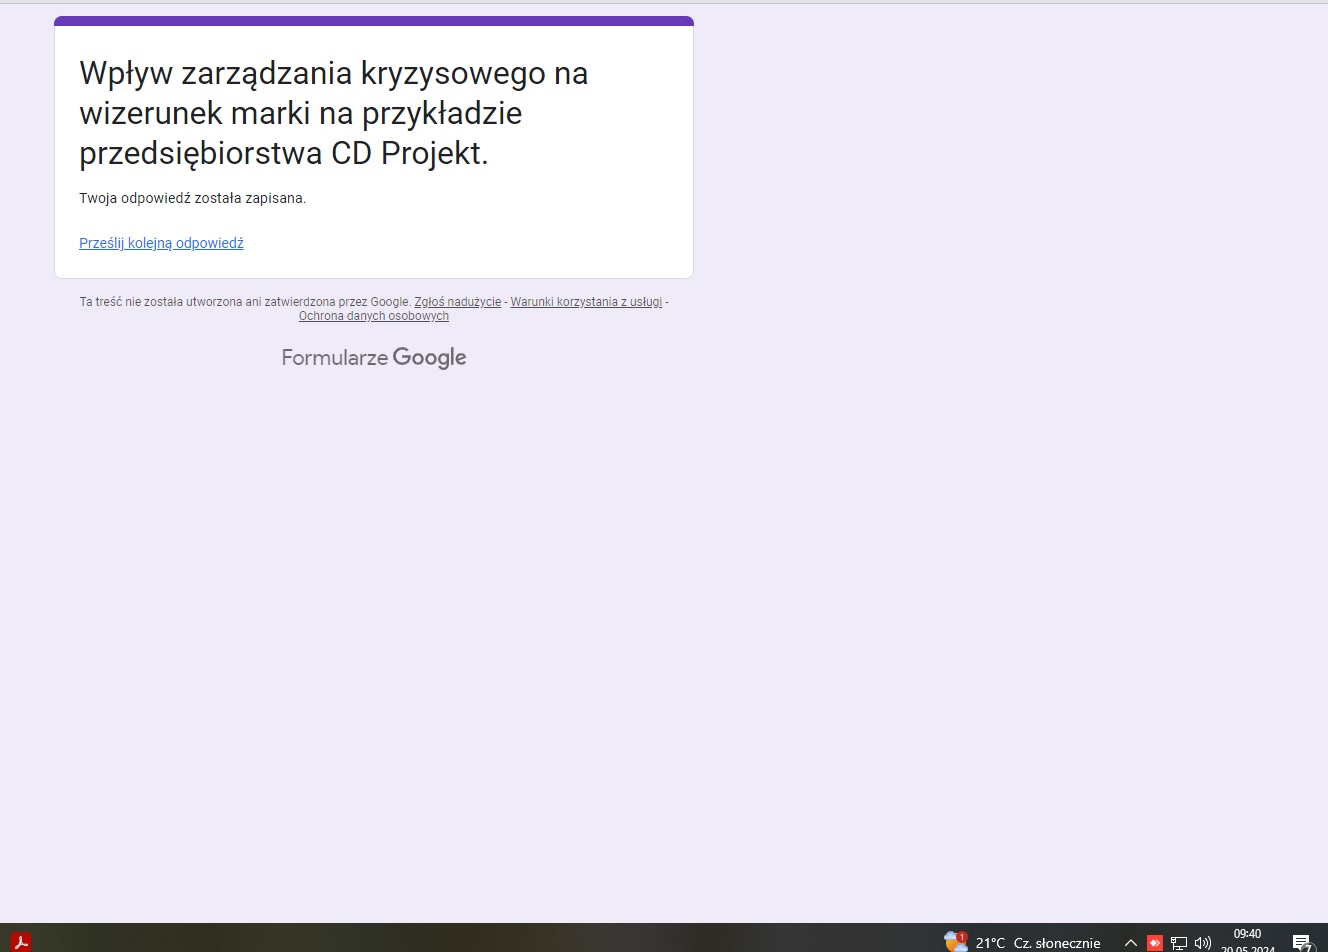Click the weather widget sun icon
Viewport: 1328px width, 952px height.
(955, 941)
